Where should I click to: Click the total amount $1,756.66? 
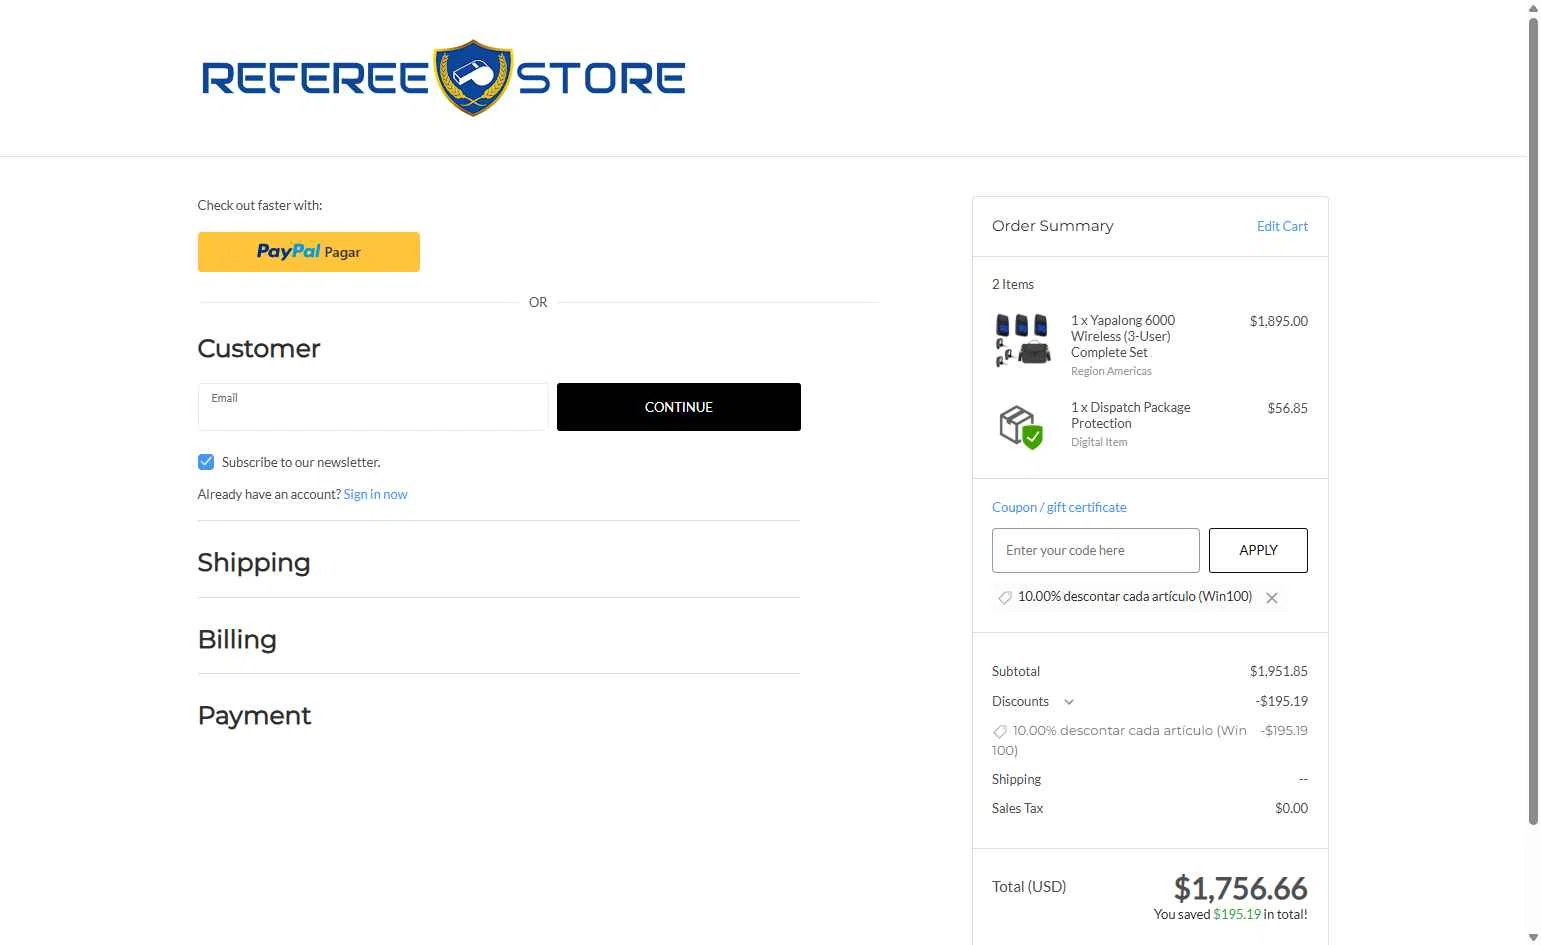pyautogui.click(x=1240, y=888)
